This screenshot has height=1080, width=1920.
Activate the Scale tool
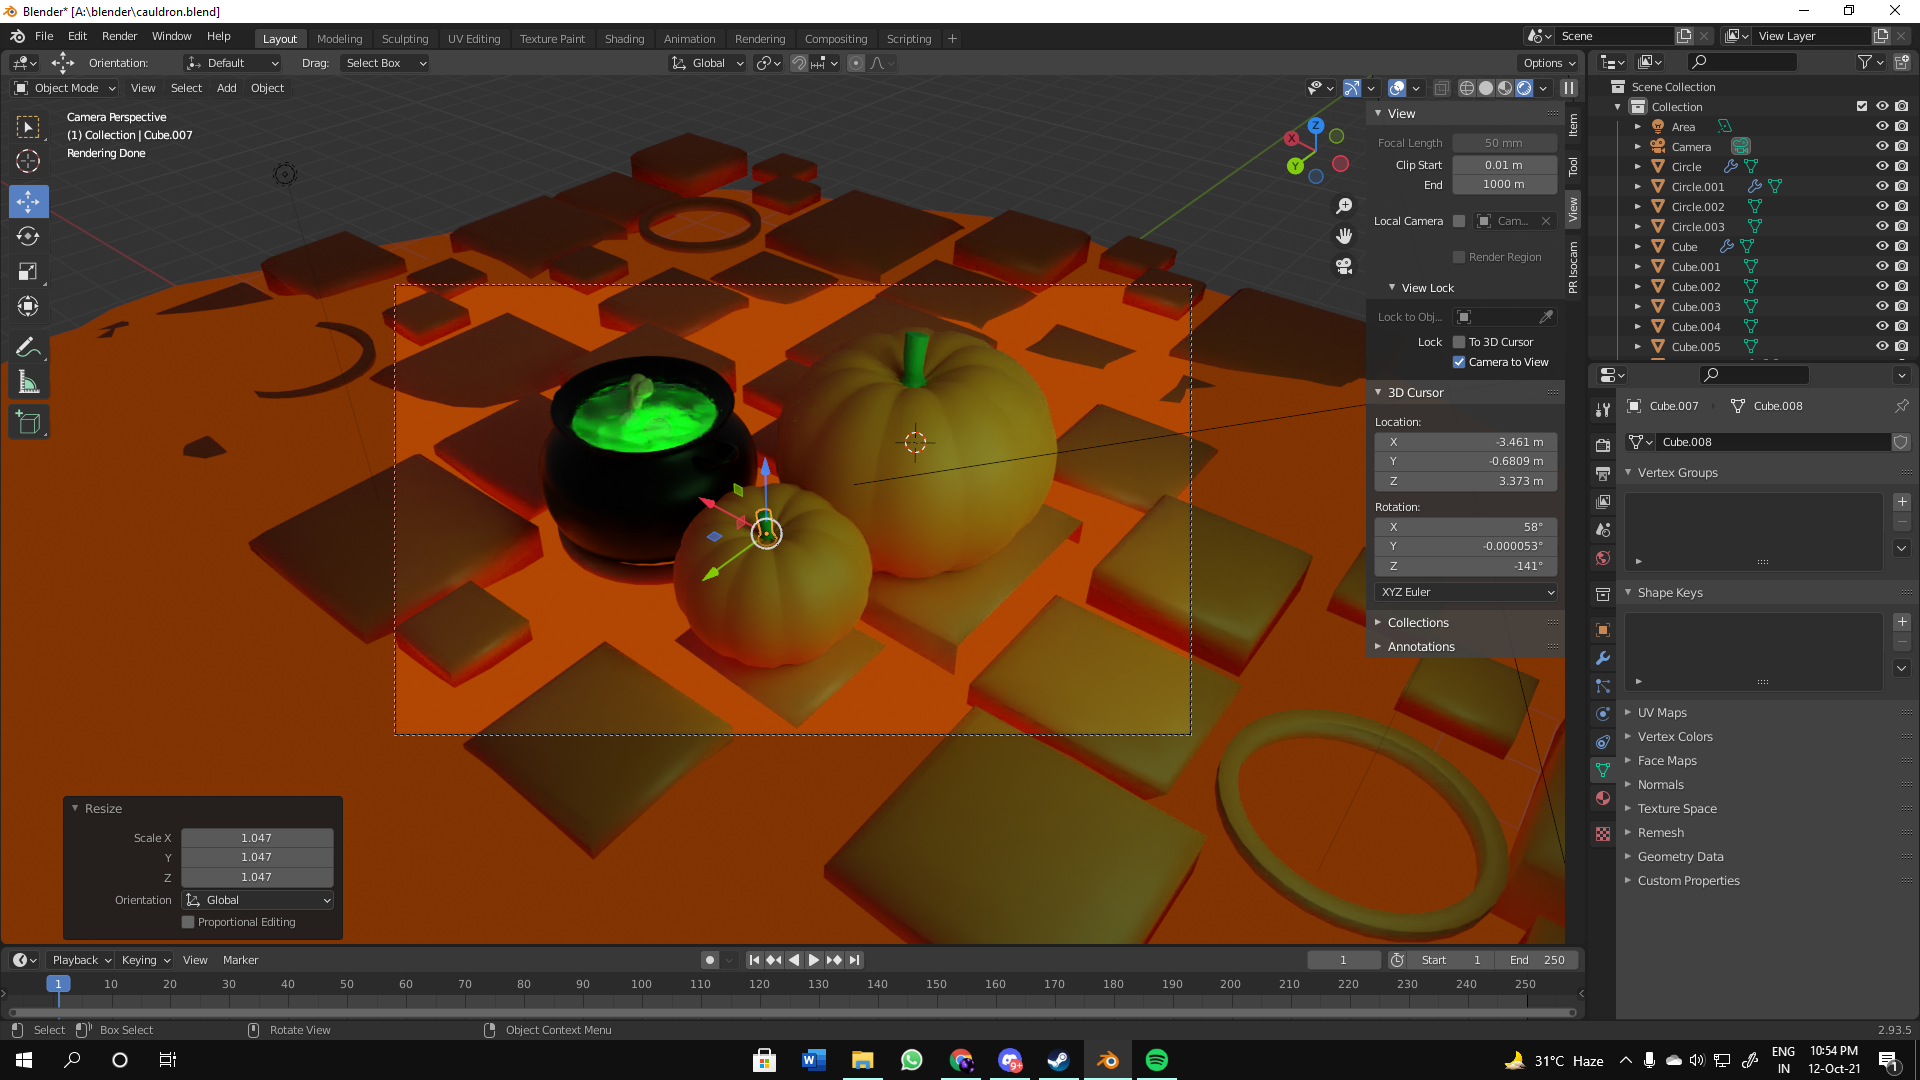tap(28, 272)
